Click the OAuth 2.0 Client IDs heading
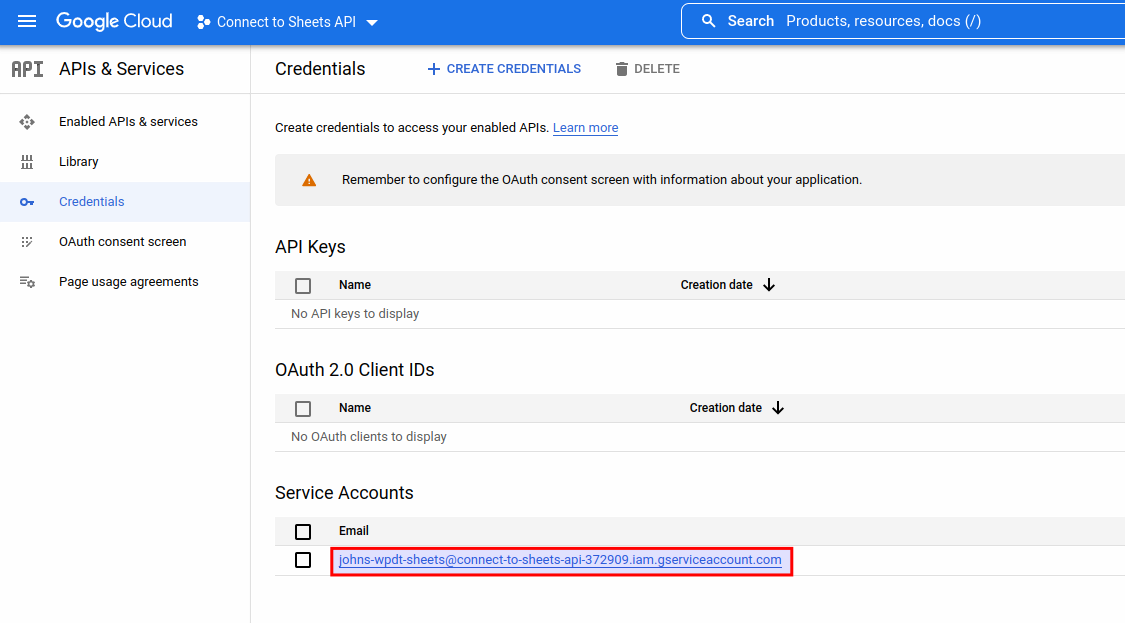1125x623 pixels. tap(354, 370)
